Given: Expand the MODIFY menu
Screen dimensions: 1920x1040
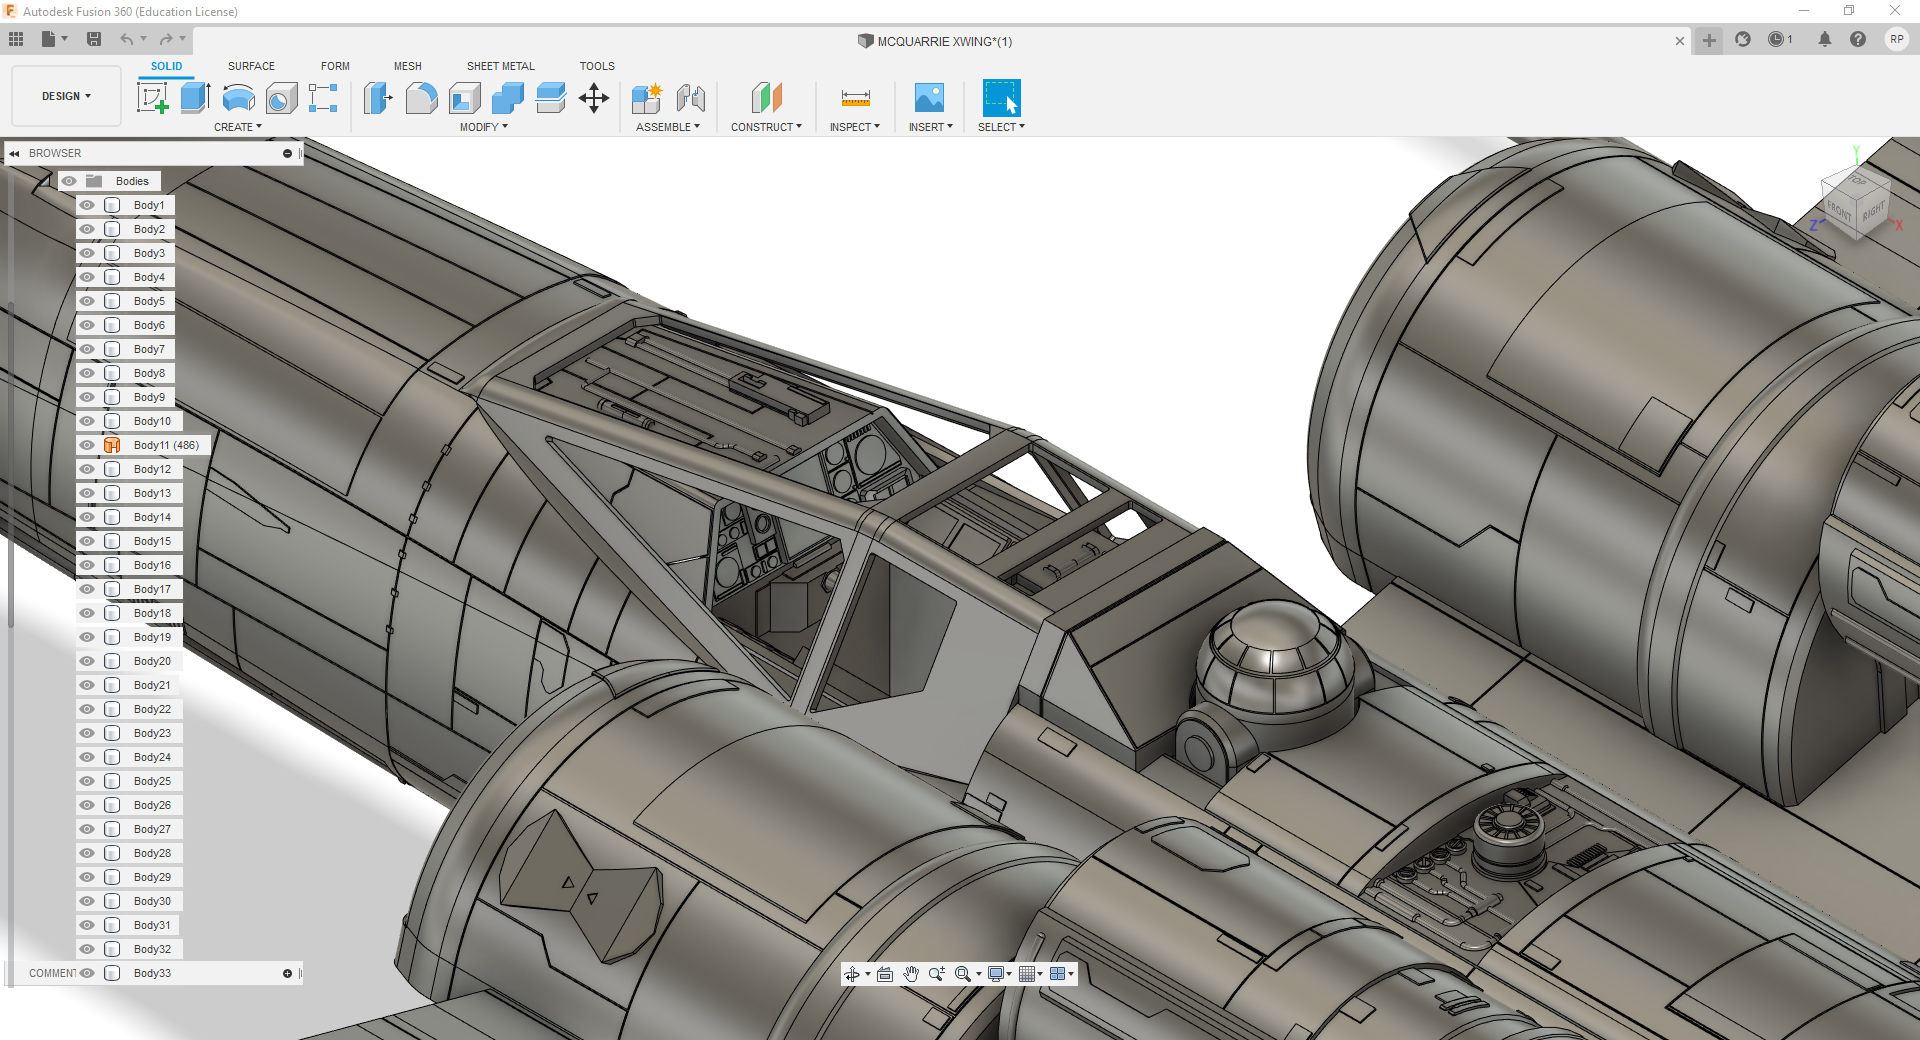Looking at the screenshot, I should [x=484, y=127].
